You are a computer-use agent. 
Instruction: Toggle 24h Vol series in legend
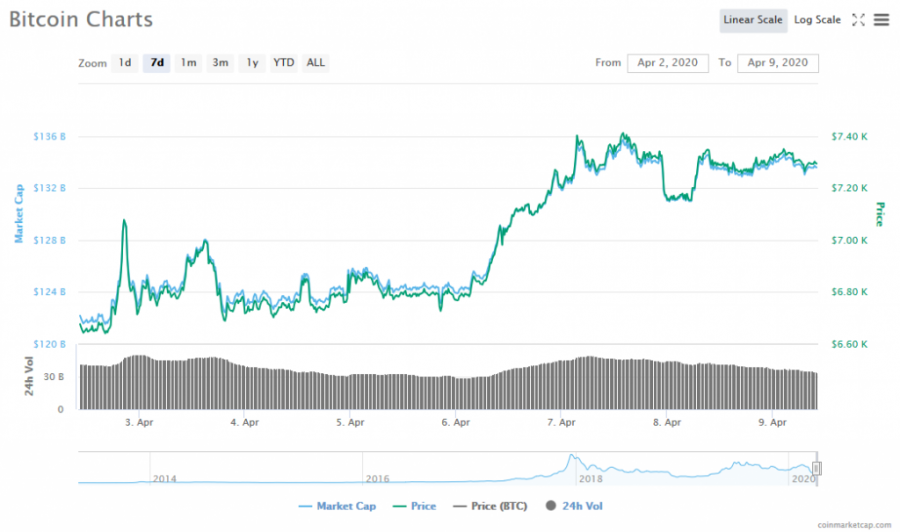click(574, 506)
